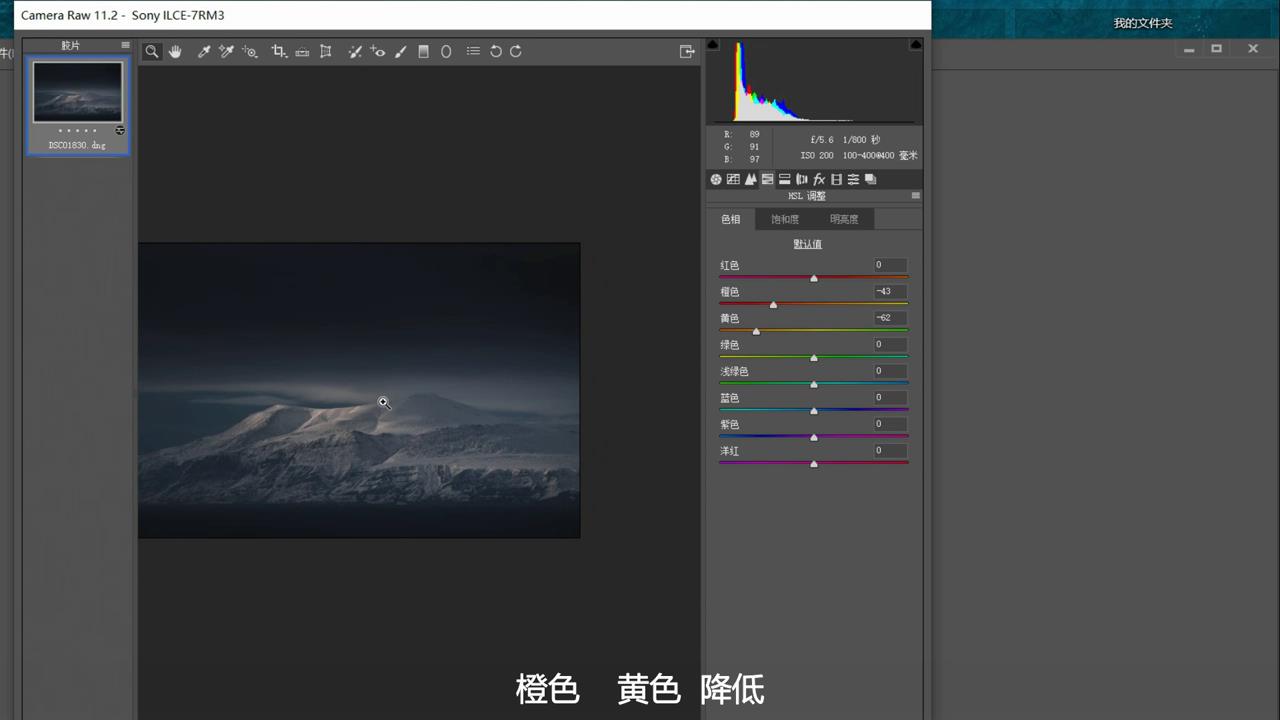Select the Red Eye Removal tool
Viewport: 1280px width, 720px height.
[x=378, y=51]
